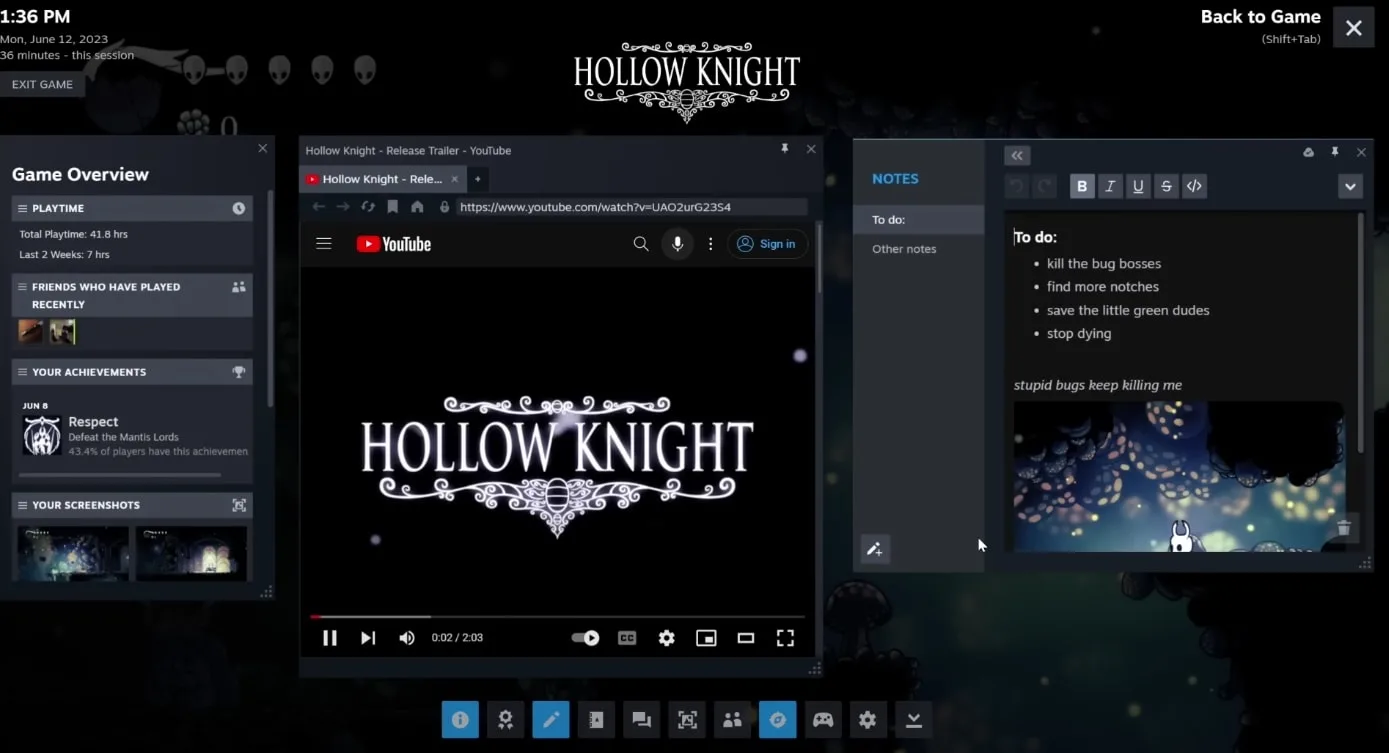Click the Exit Game button
1389x753 pixels.
(x=42, y=85)
